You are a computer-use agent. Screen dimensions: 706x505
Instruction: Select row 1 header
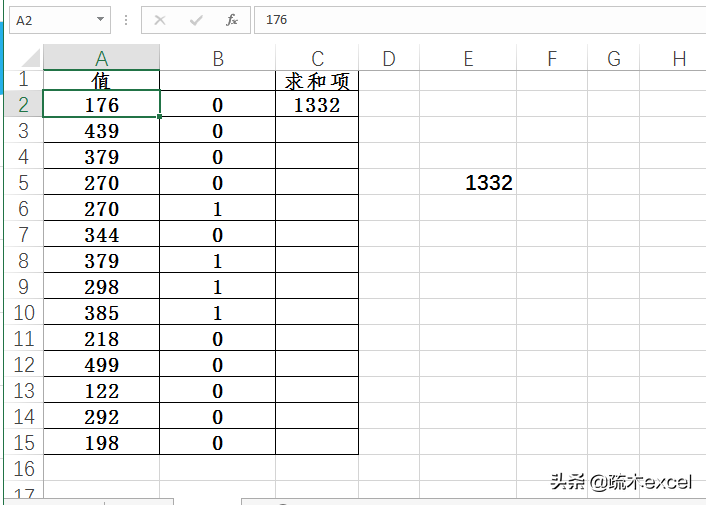tap(23, 80)
